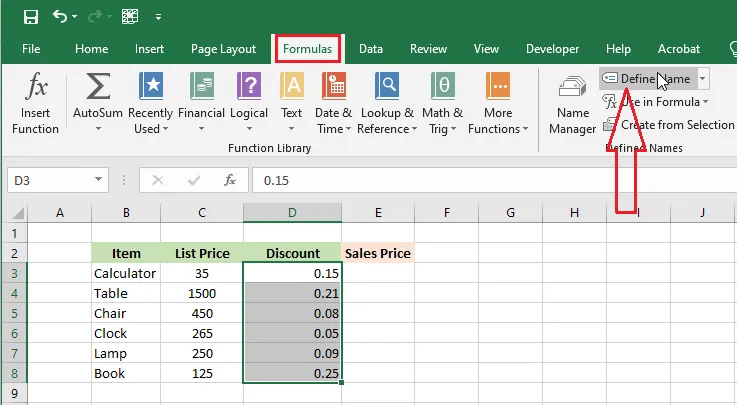Open the Logical functions book icon
737x405 pixels.
click(x=249, y=86)
